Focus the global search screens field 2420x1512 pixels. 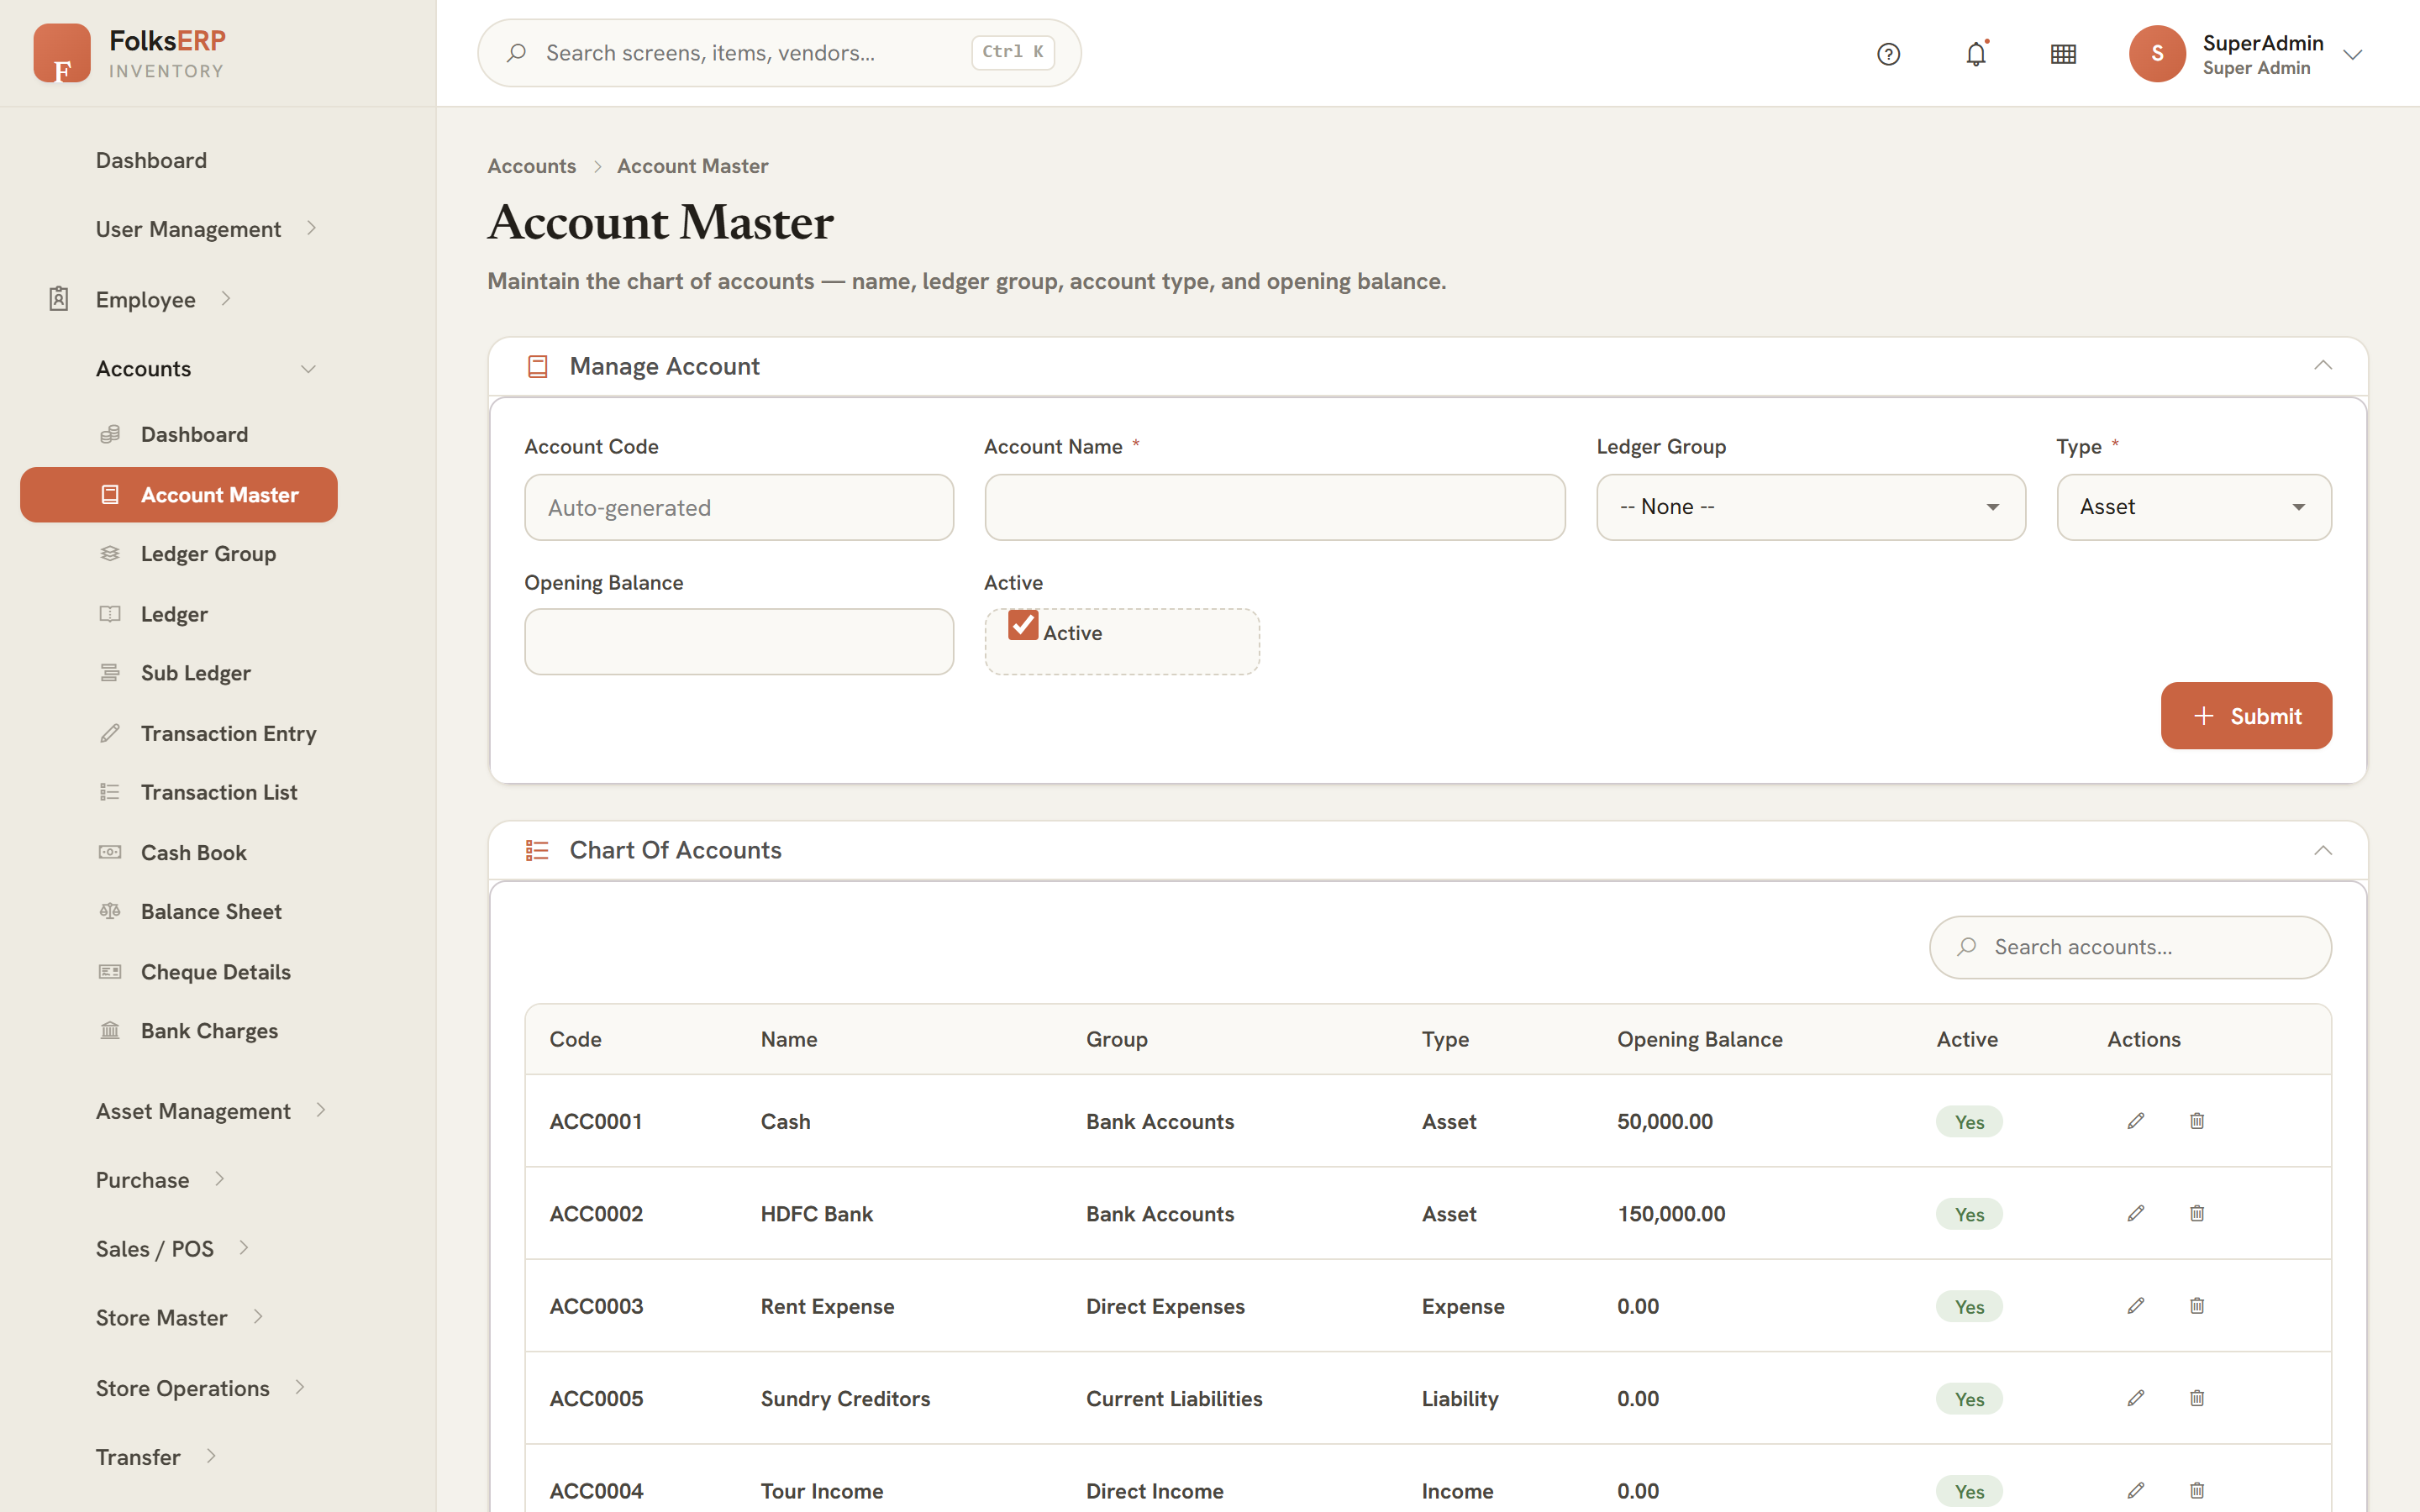[779, 53]
